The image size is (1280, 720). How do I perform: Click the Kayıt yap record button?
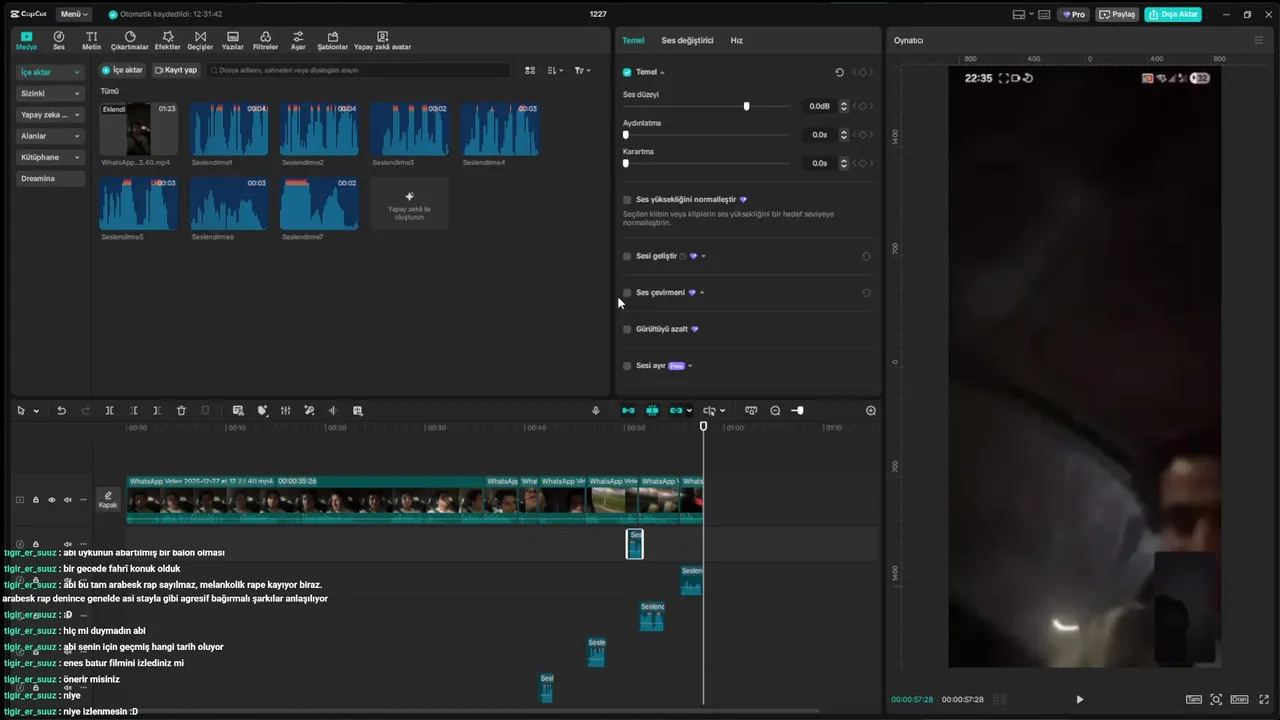(x=176, y=70)
